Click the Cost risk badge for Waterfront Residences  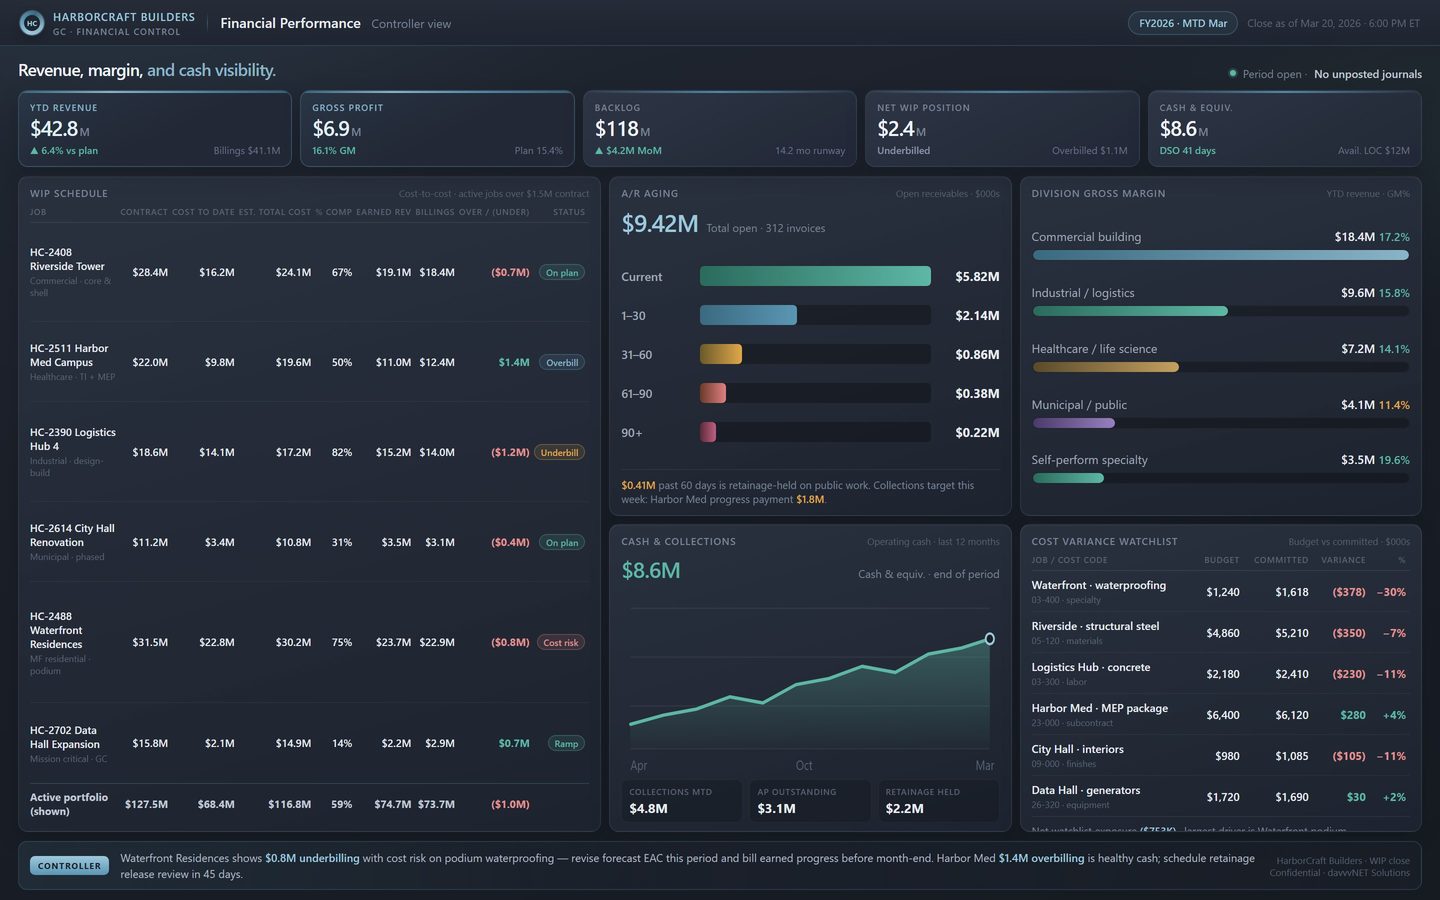tap(561, 642)
